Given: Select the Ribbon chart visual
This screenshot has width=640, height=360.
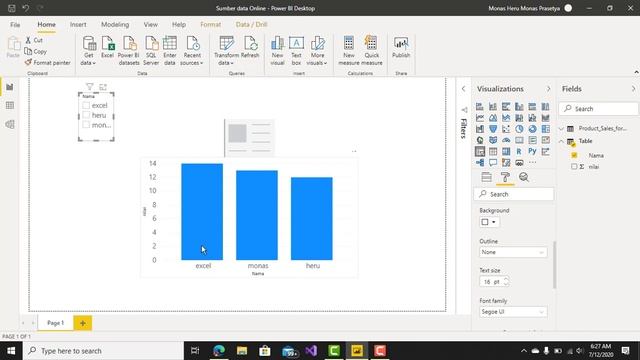Looking at the screenshot, I should pos(545,118).
